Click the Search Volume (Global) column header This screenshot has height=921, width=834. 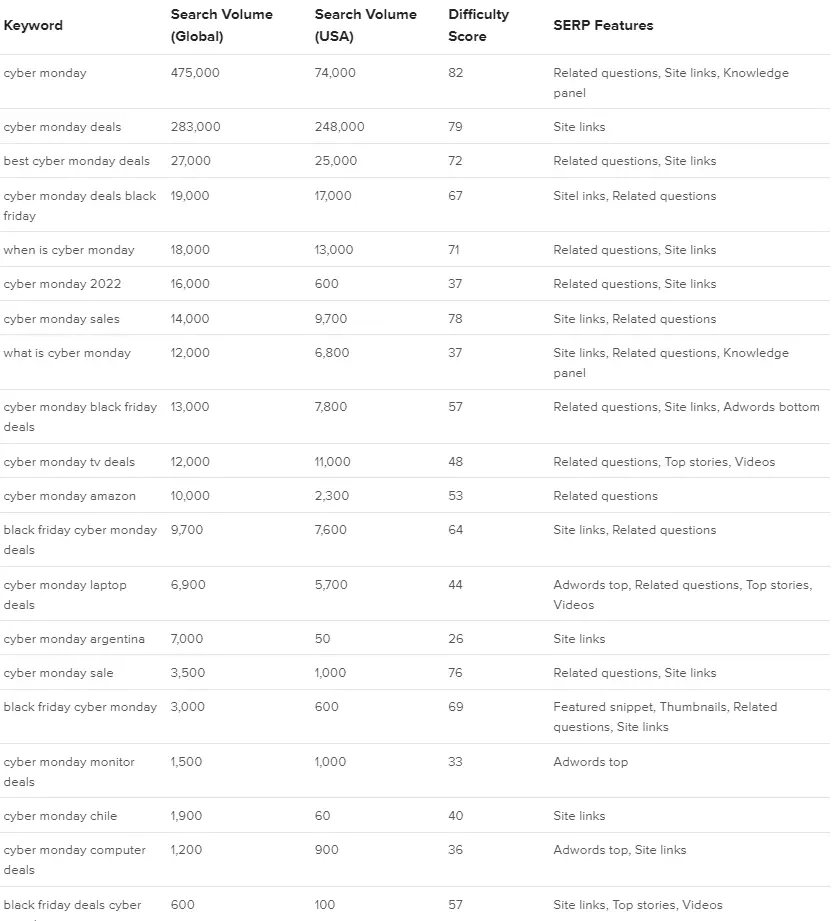coord(221,26)
